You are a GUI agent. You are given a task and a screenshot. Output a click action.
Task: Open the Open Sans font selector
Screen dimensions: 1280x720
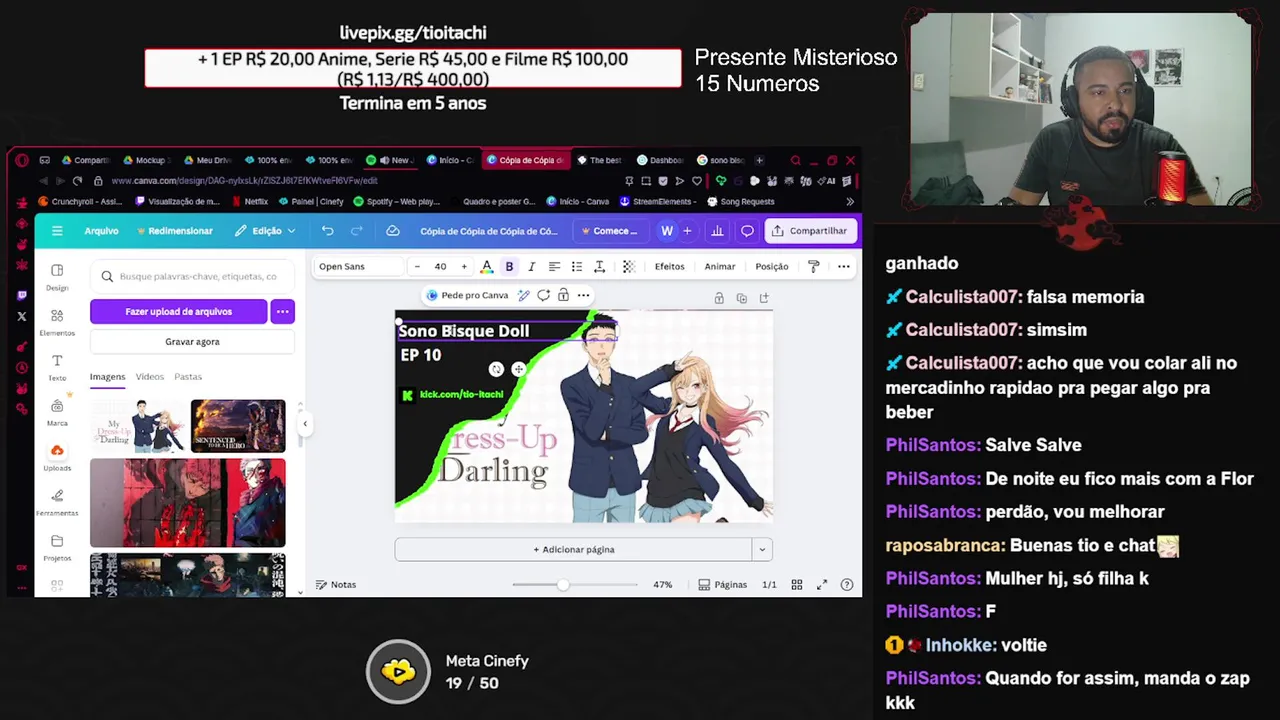click(x=358, y=267)
